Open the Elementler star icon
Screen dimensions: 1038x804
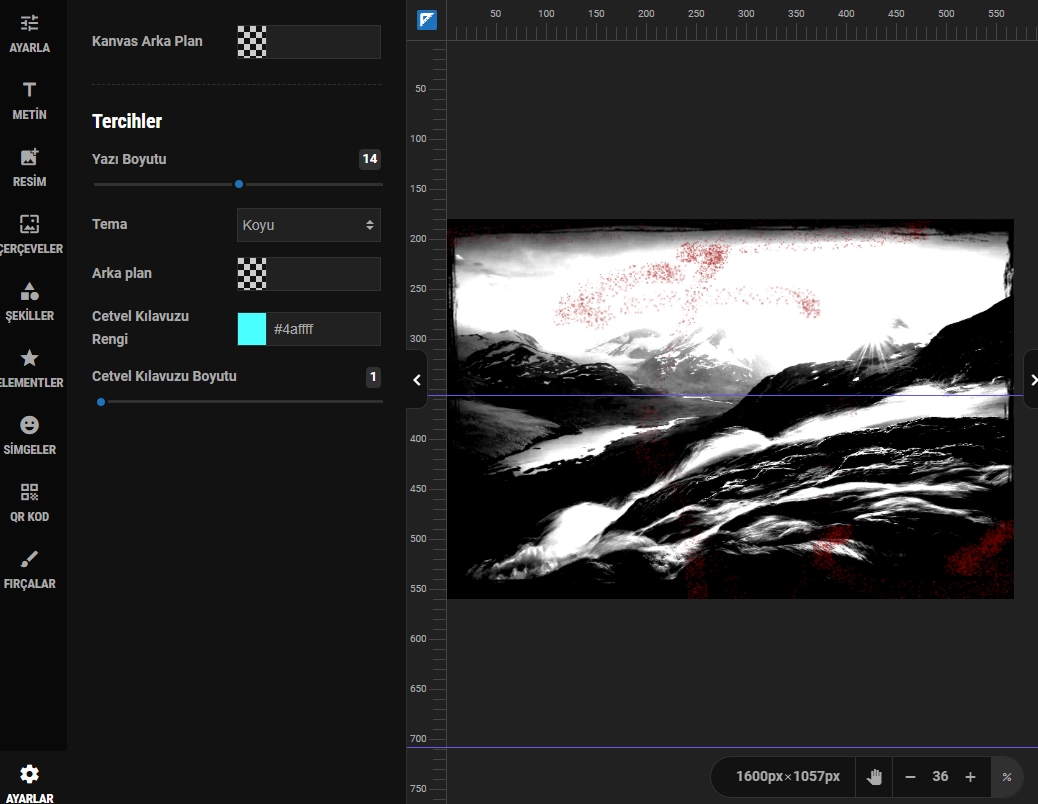tap(29, 358)
